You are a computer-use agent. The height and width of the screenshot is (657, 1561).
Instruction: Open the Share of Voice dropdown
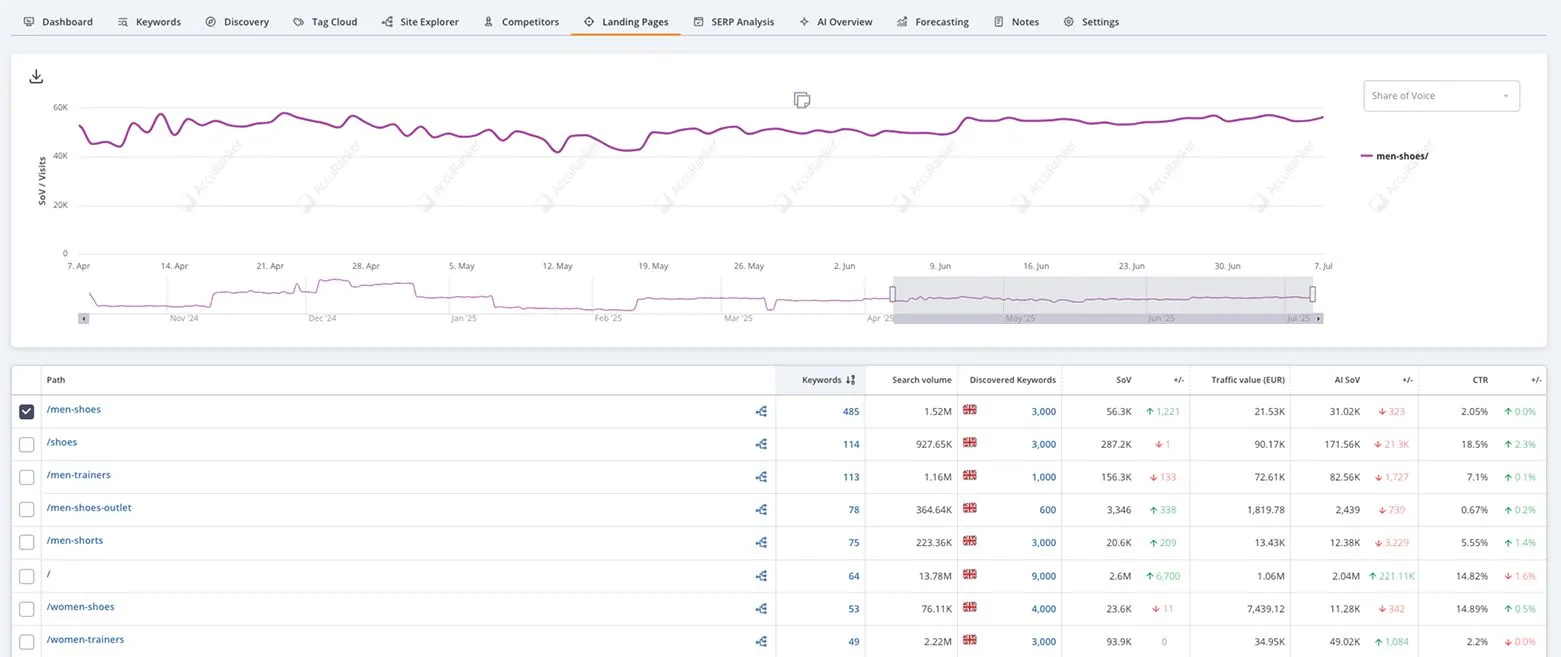click(1441, 96)
